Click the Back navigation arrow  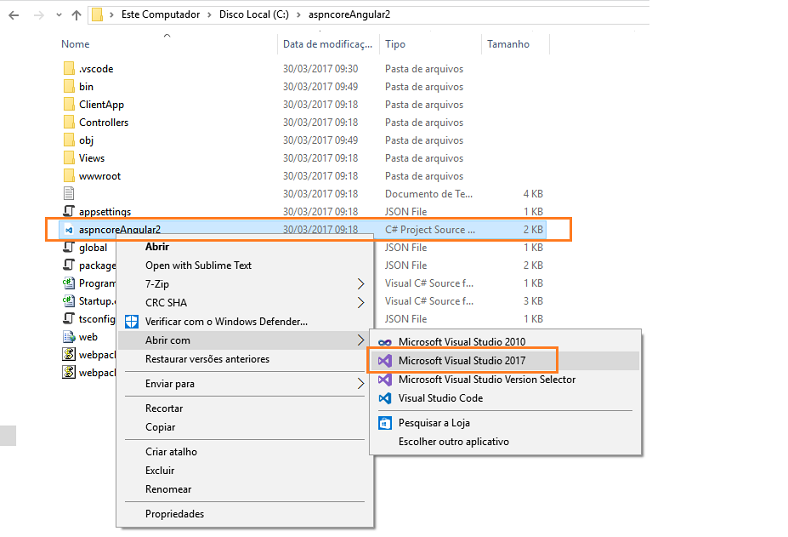pos(14,15)
